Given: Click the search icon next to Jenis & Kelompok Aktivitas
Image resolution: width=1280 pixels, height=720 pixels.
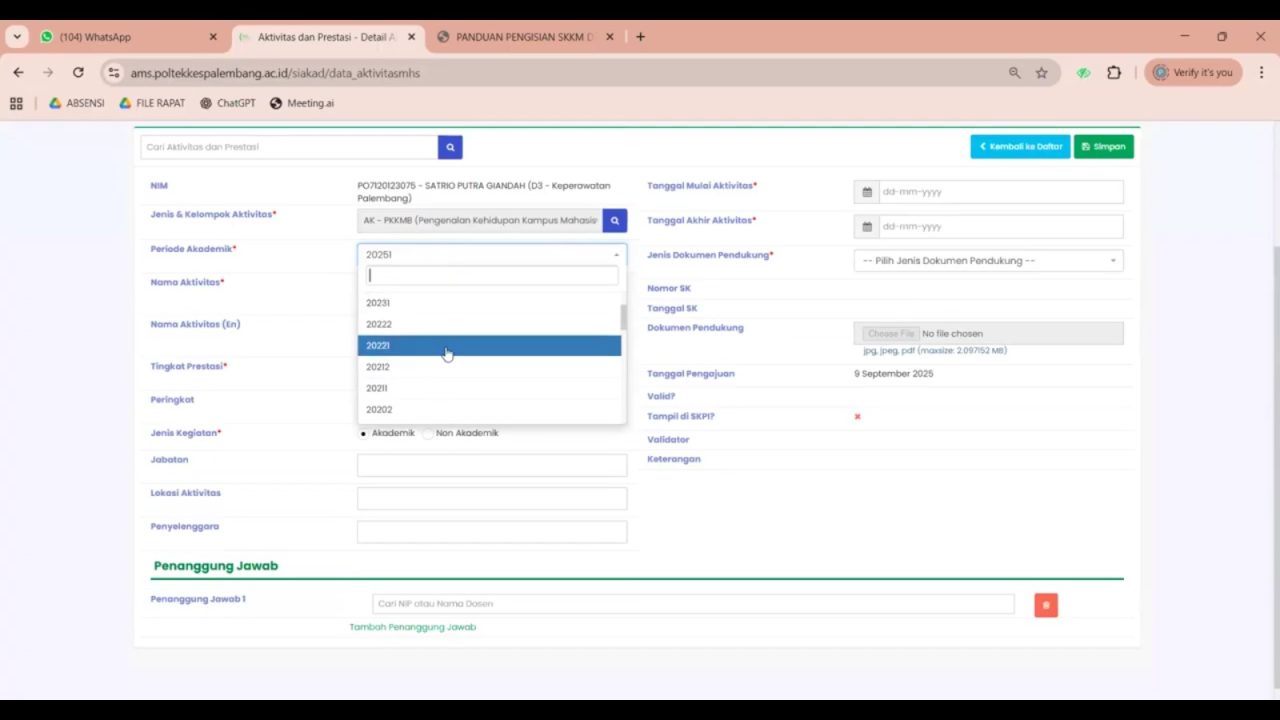Looking at the screenshot, I should pyautogui.click(x=615, y=220).
